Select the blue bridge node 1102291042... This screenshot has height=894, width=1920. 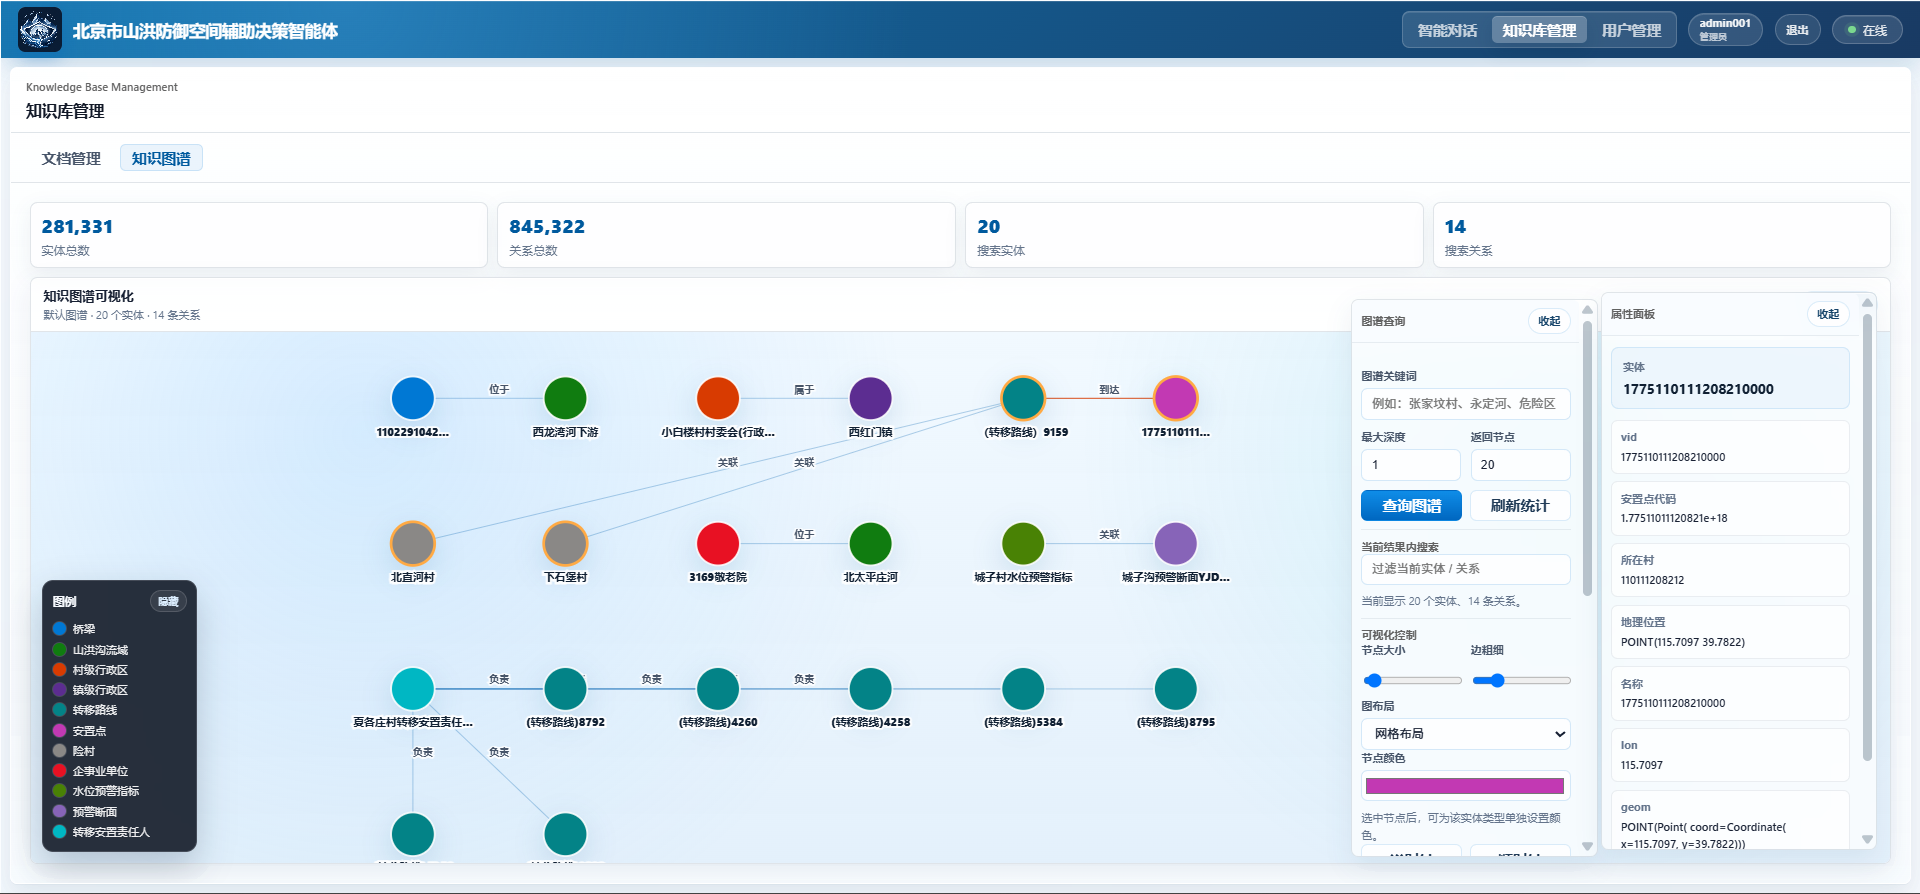point(413,398)
